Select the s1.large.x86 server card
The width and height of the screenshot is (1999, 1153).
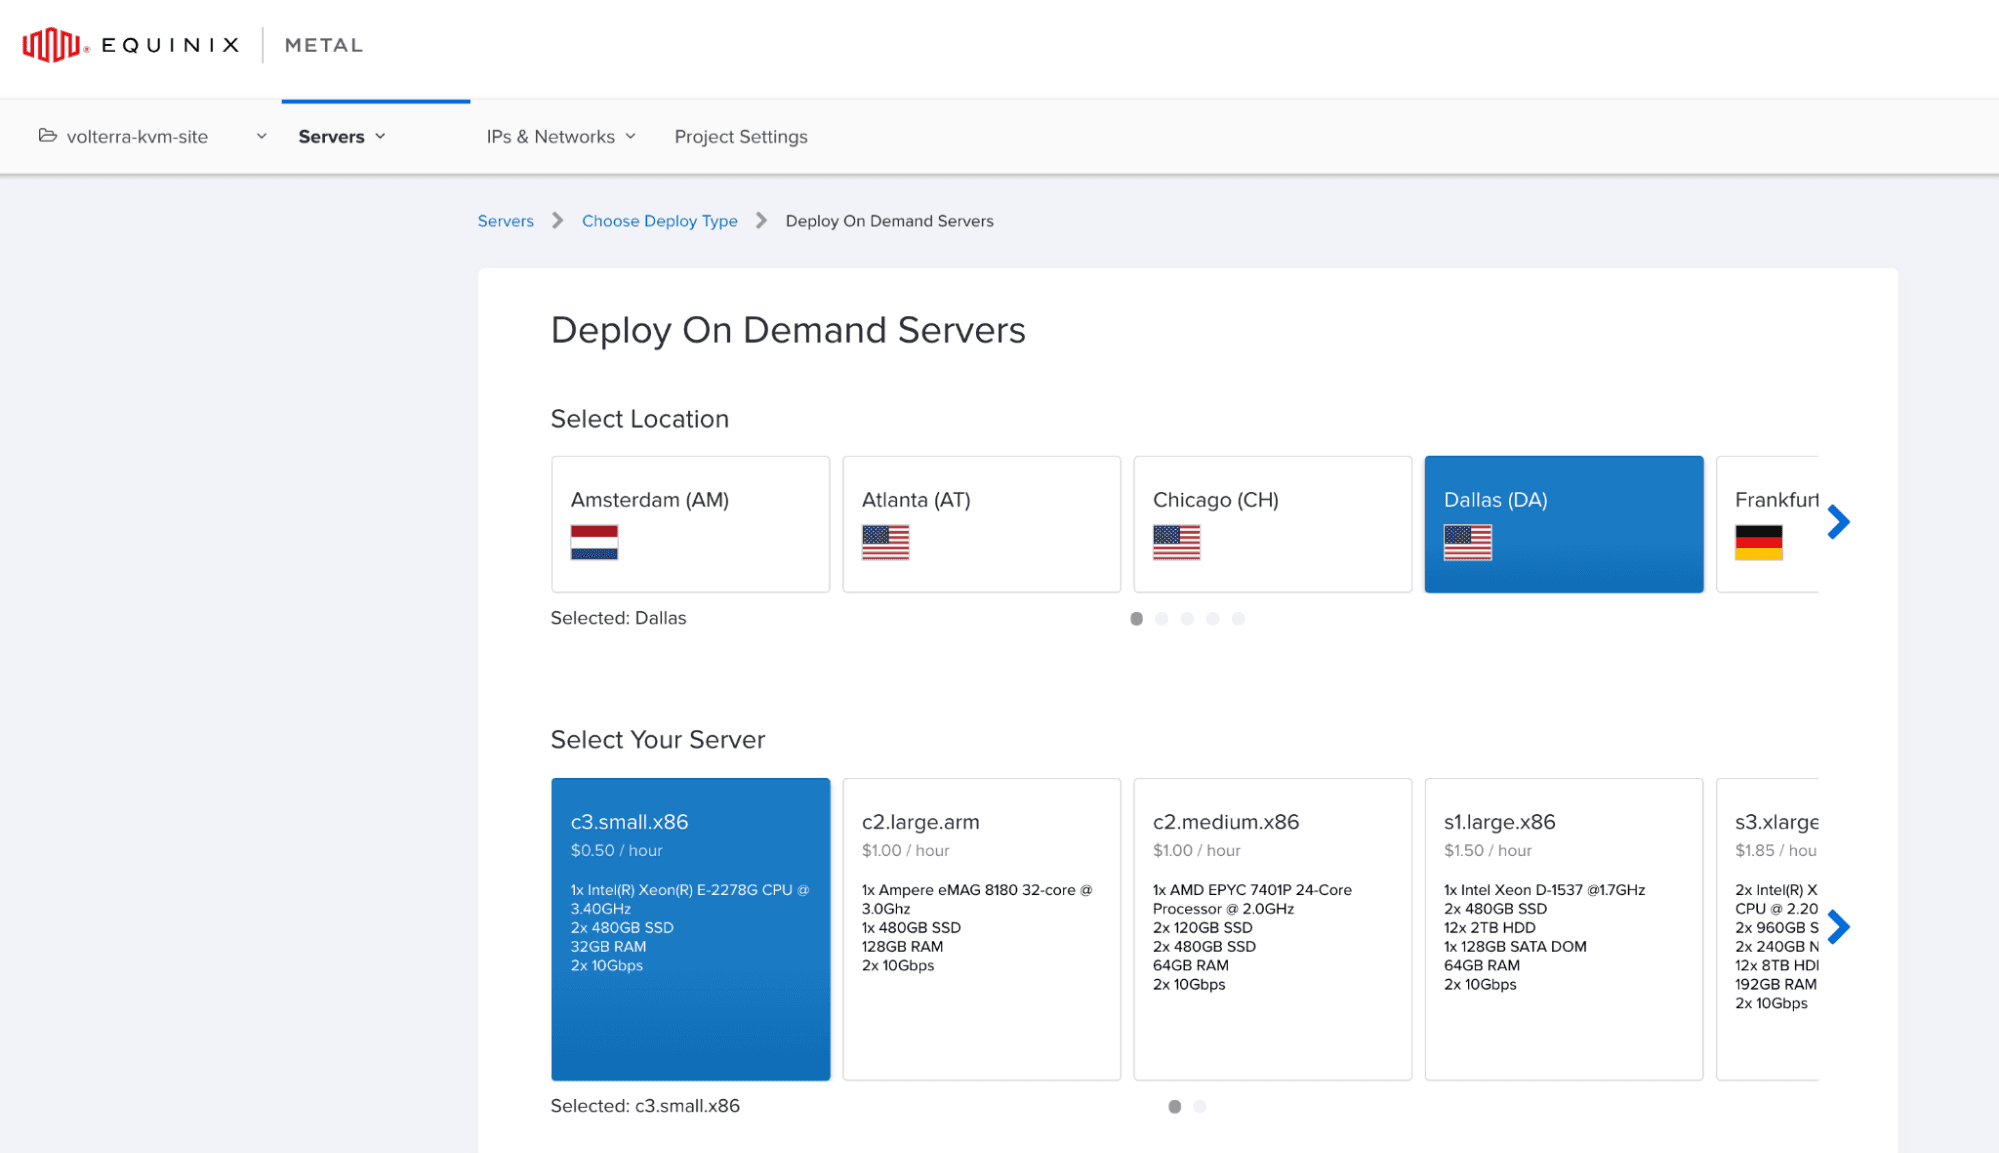point(1563,929)
